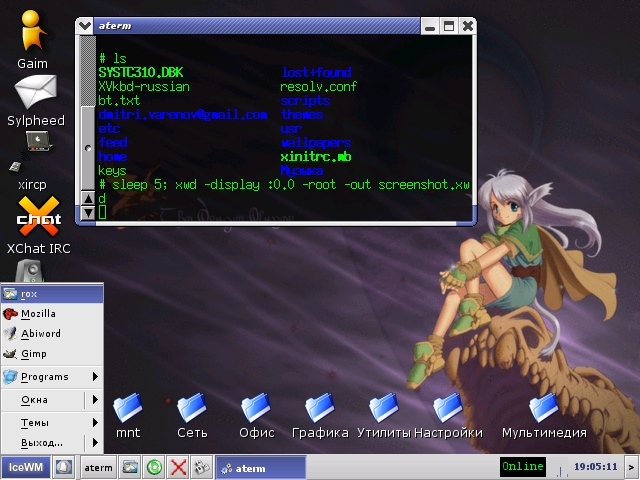Image resolution: width=640 pixels, height=480 pixels.
Task: Click scripts in the terminal listing
Action: [x=305, y=100]
